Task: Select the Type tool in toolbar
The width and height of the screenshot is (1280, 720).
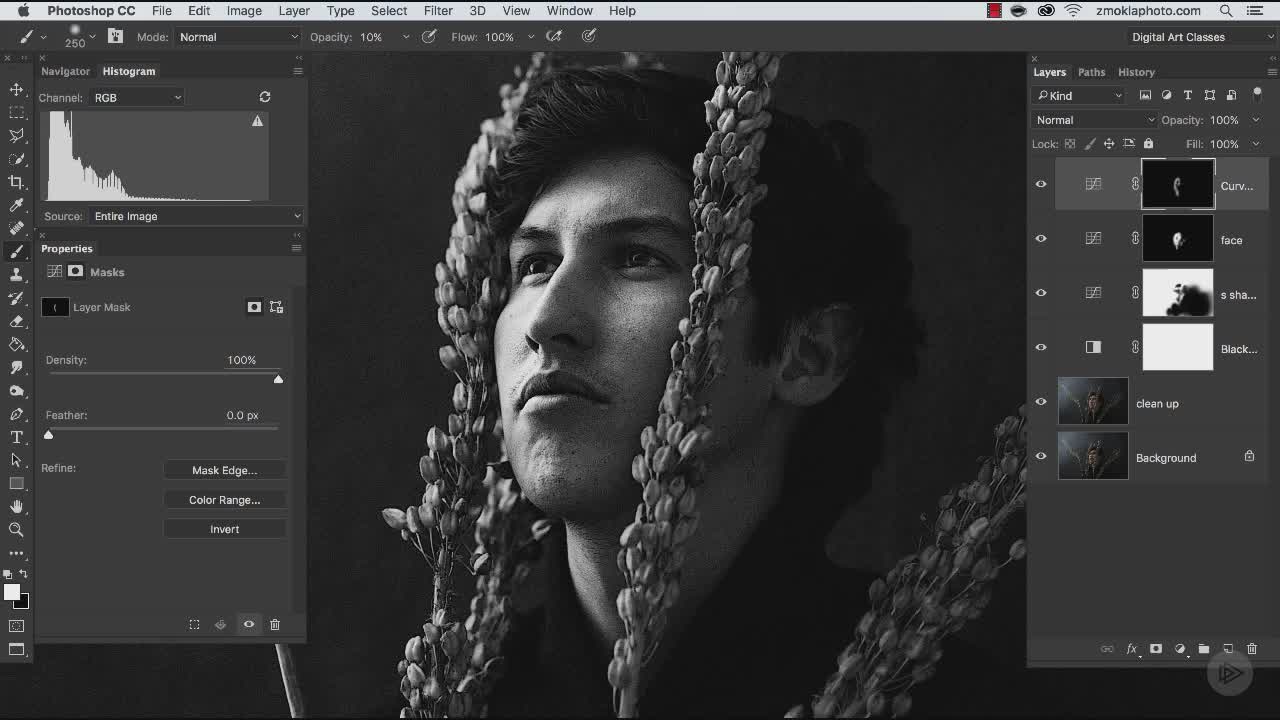Action: click(x=16, y=437)
